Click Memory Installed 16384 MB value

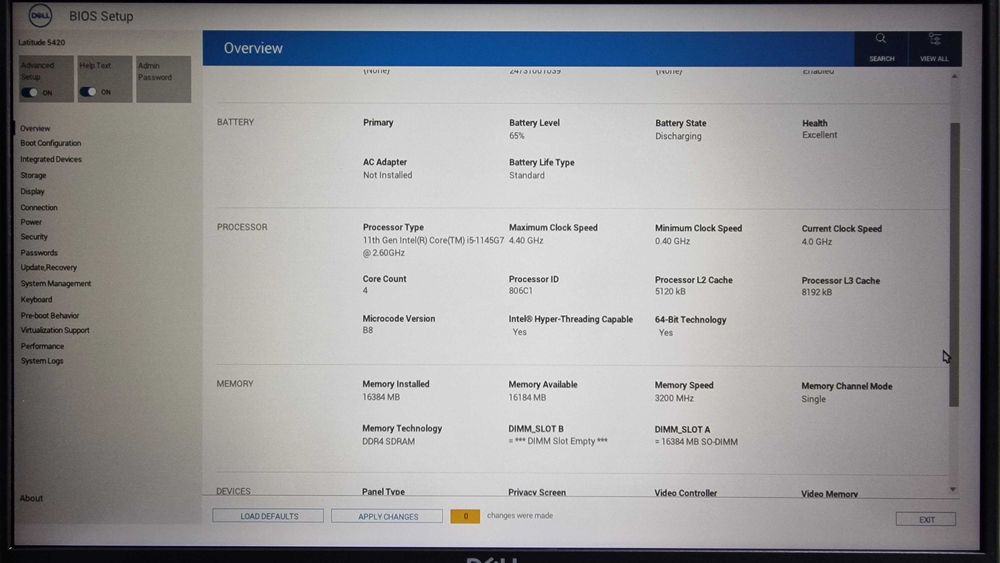[381, 397]
